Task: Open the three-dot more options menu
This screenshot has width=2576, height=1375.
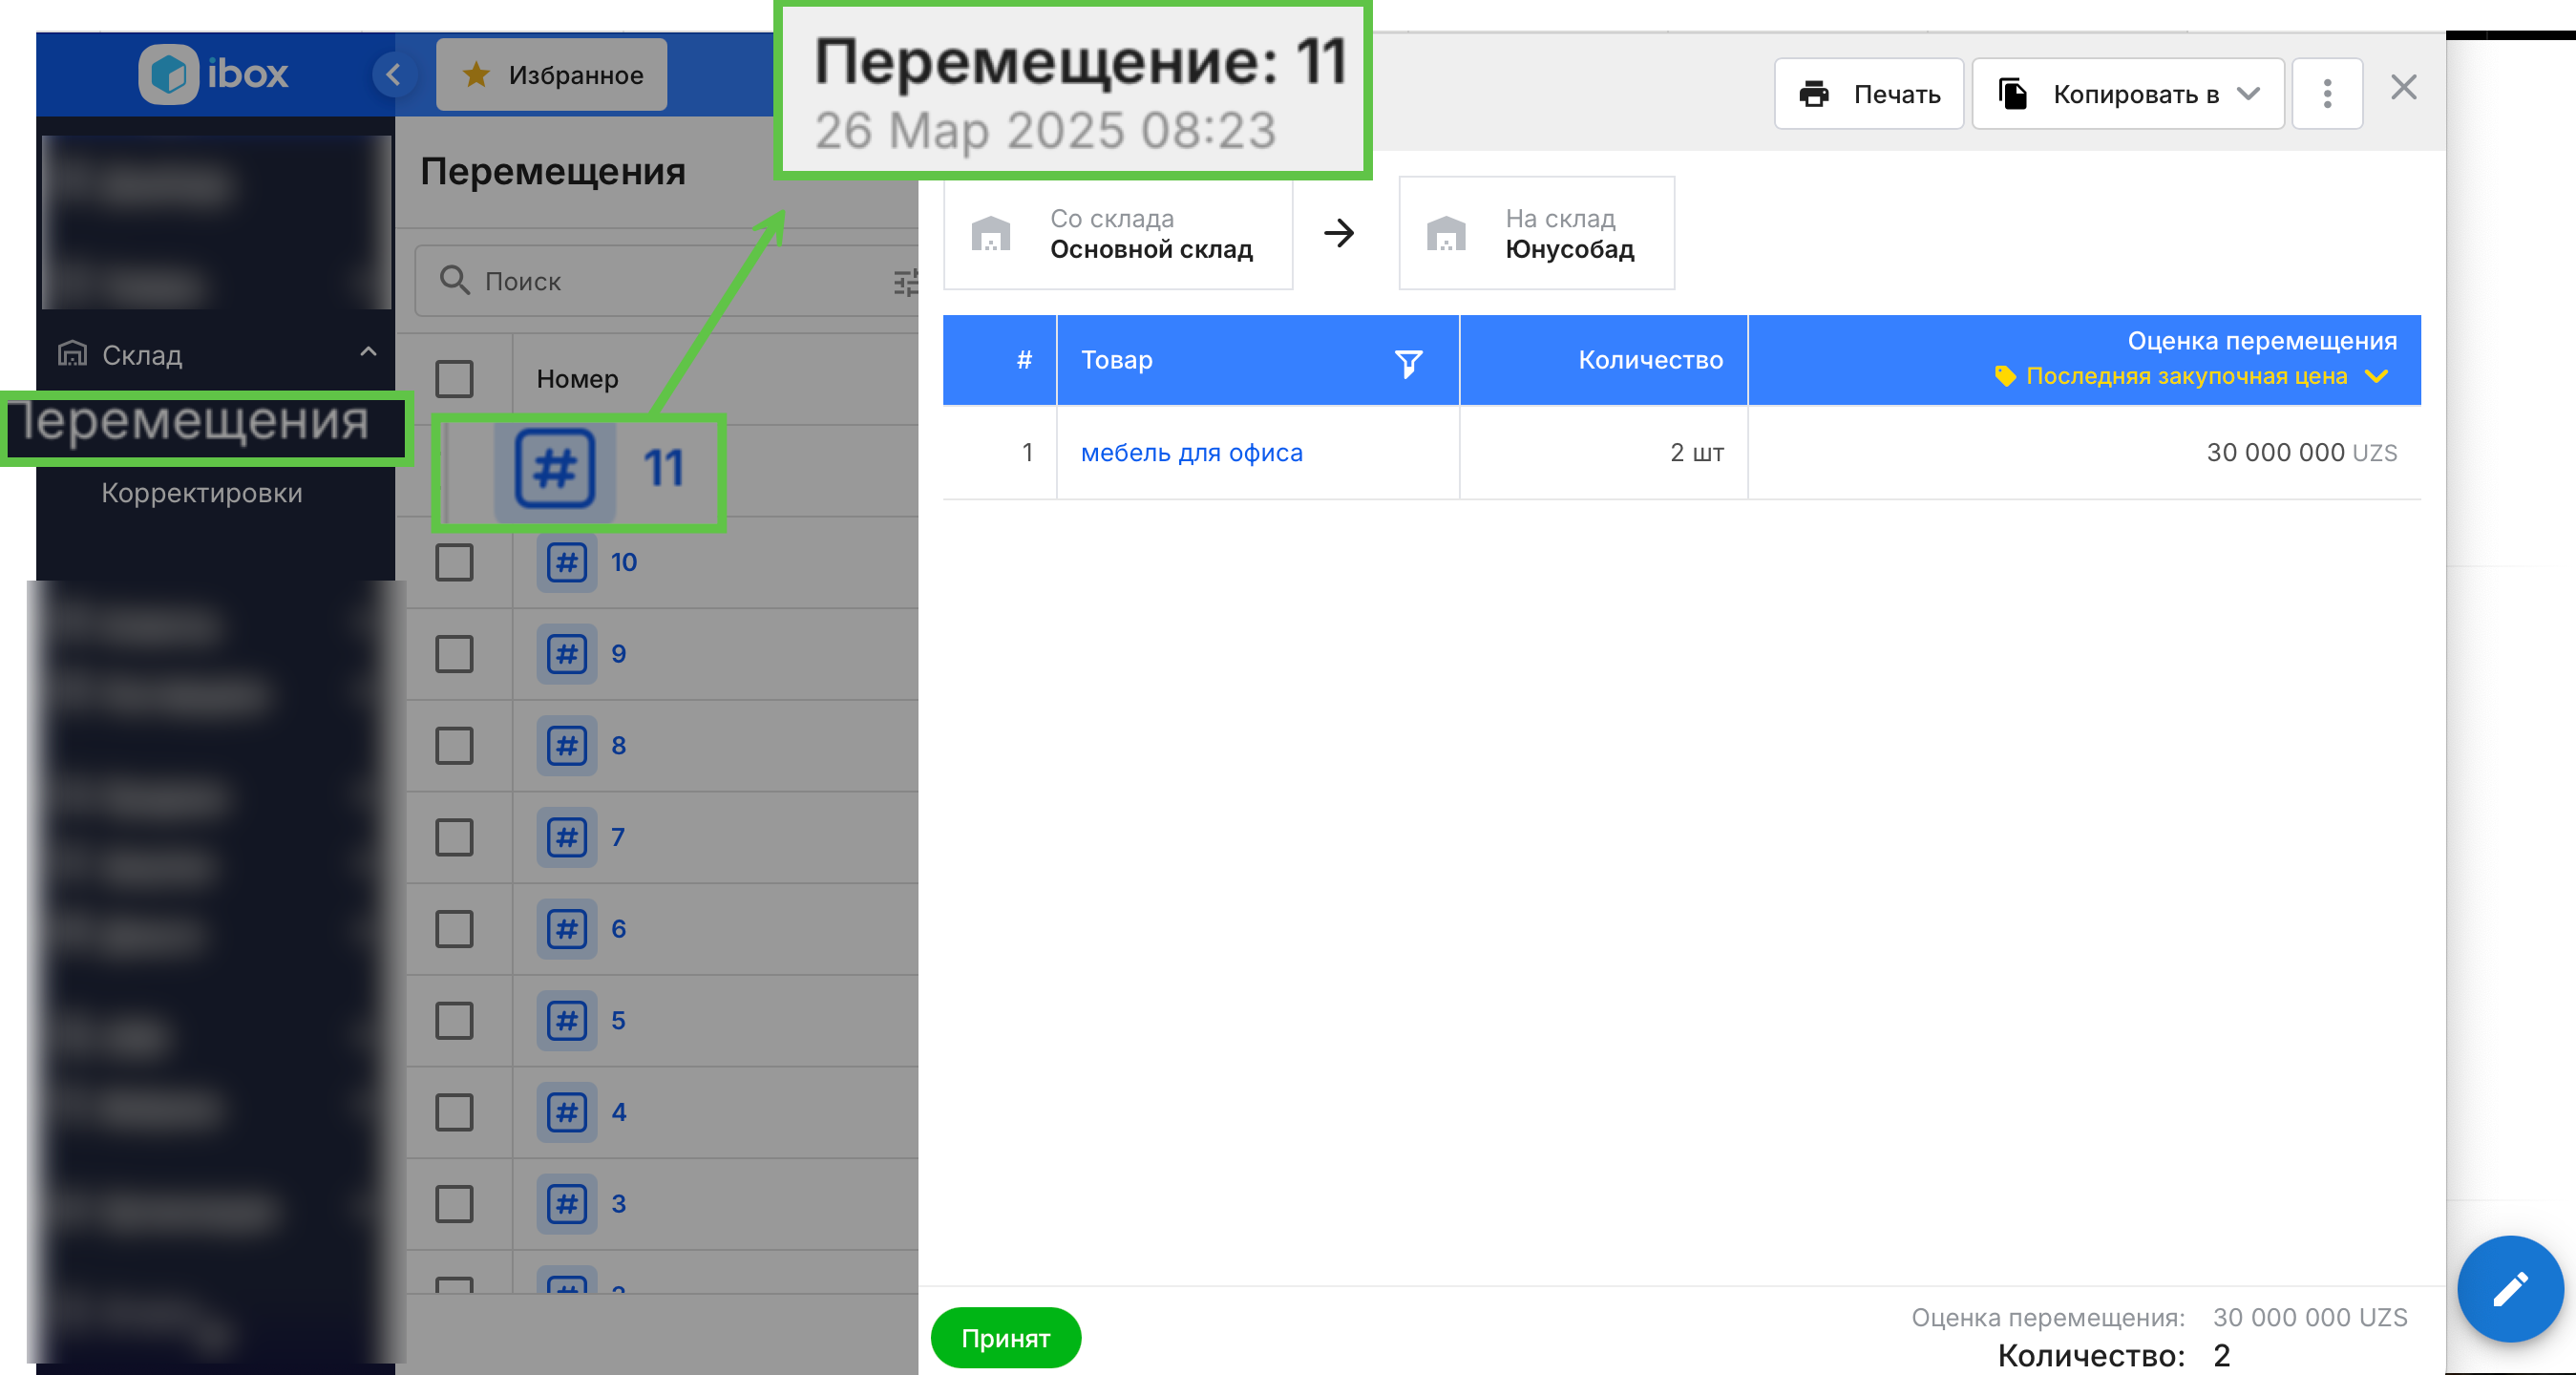Action: point(2327,94)
